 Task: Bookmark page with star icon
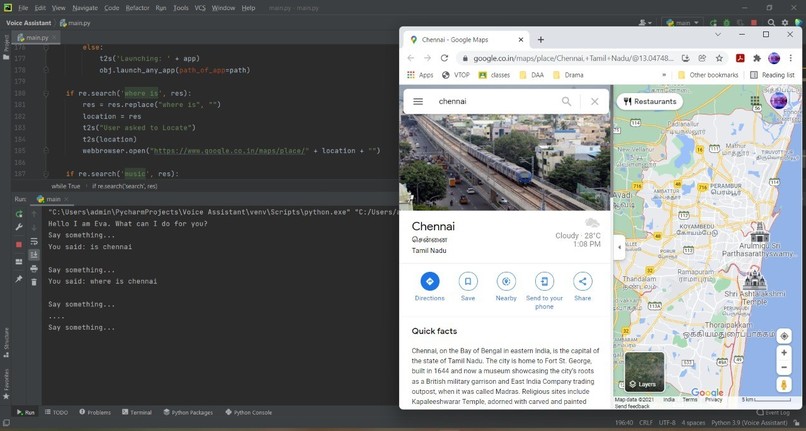tap(719, 58)
